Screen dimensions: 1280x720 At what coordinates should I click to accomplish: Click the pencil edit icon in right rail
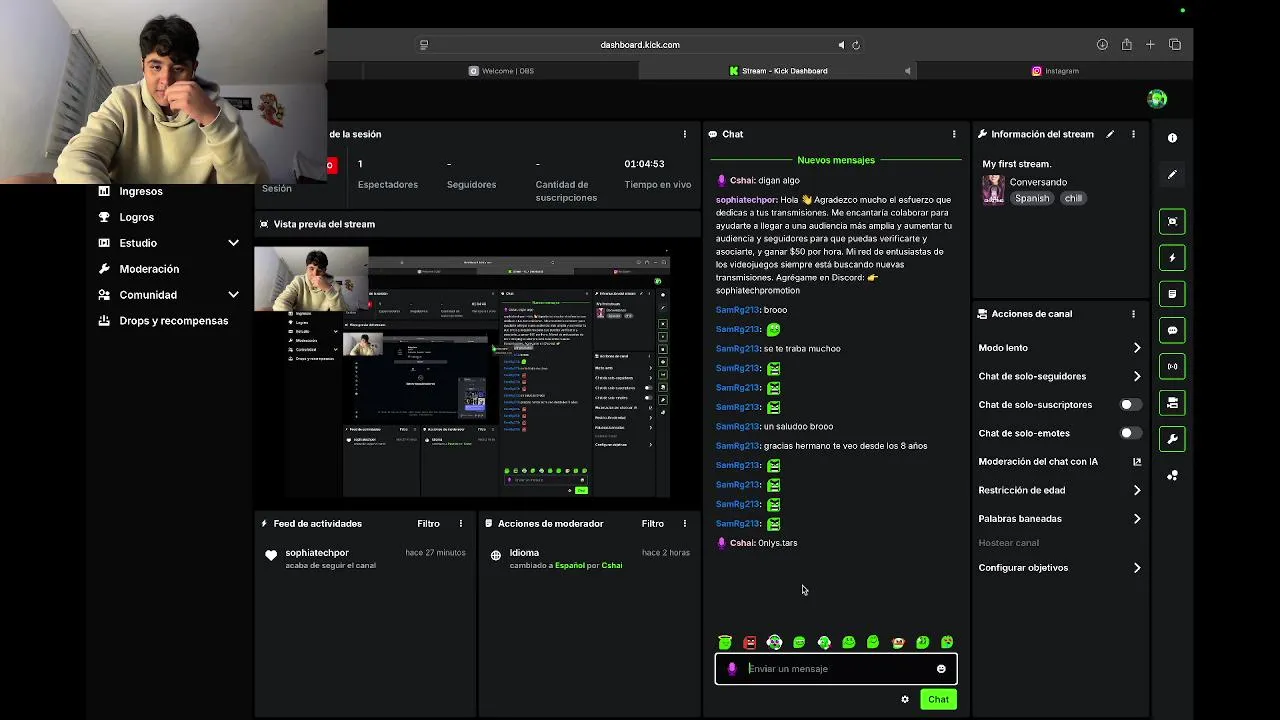pos(1172,174)
